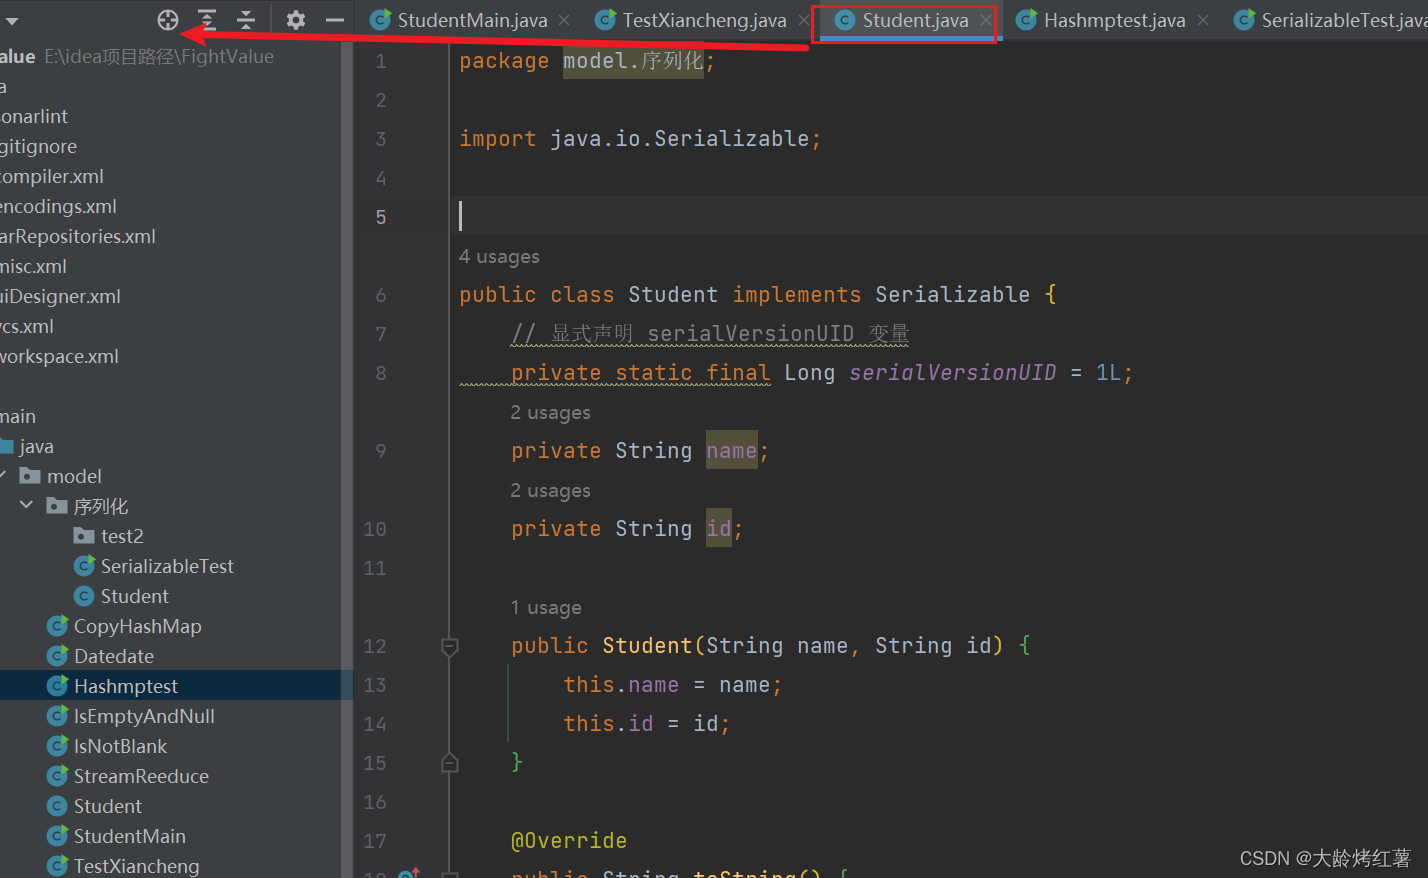Hide the project tool window

pyautogui.click(x=335, y=19)
